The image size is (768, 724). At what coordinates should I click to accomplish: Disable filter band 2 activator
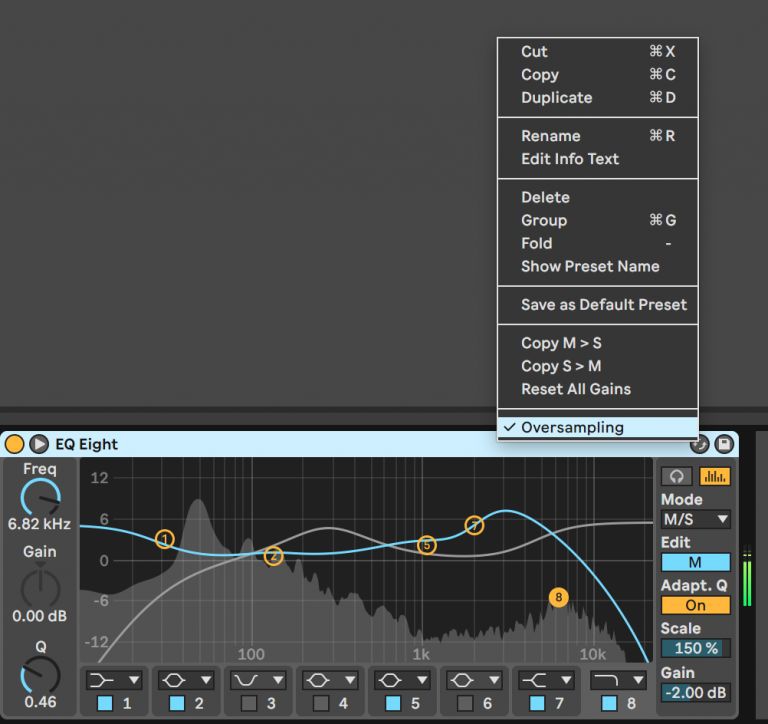tap(177, 703)
